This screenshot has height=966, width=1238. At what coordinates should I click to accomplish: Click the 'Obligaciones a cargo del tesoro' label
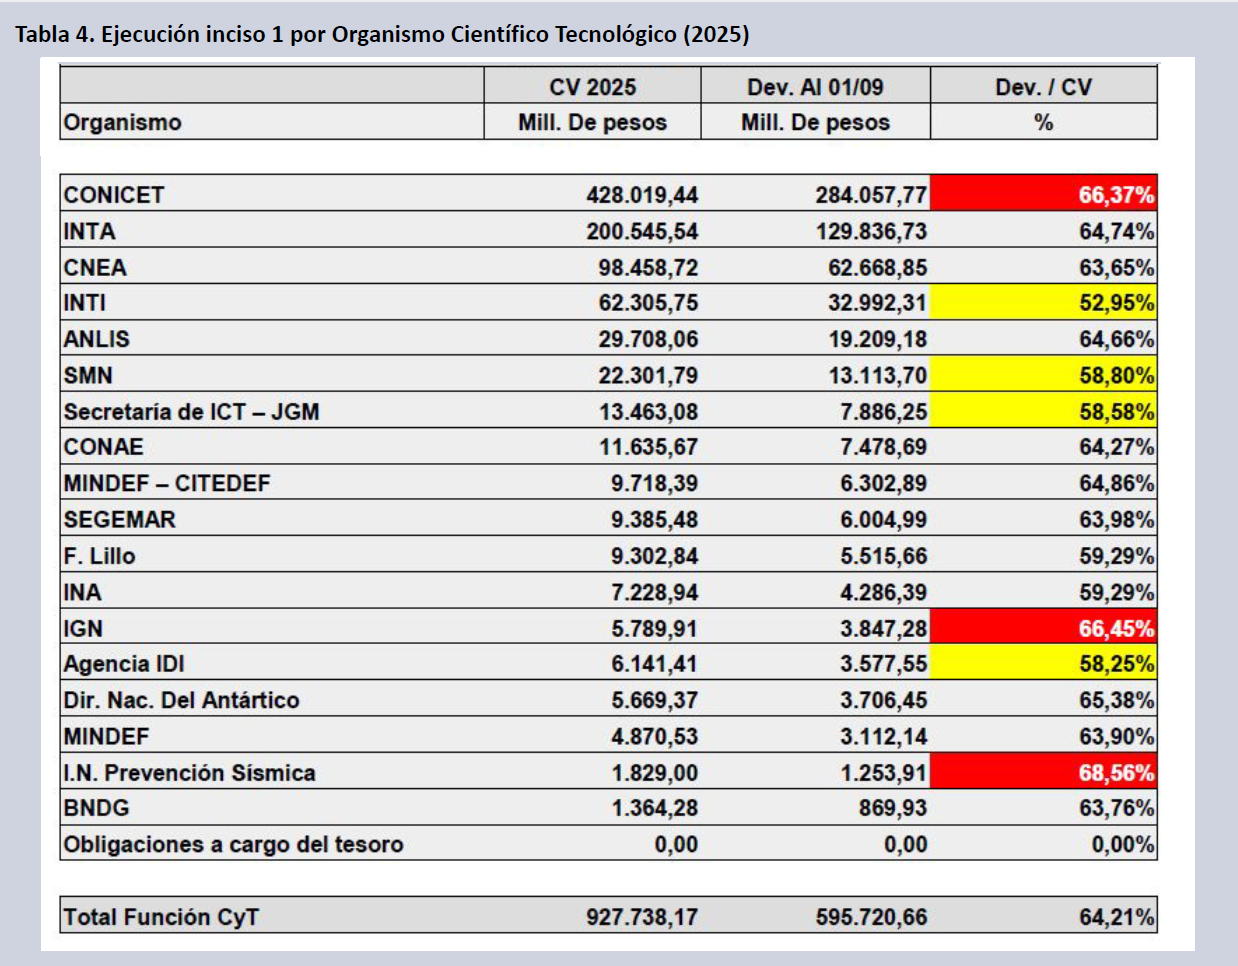(x=233, y=844)
